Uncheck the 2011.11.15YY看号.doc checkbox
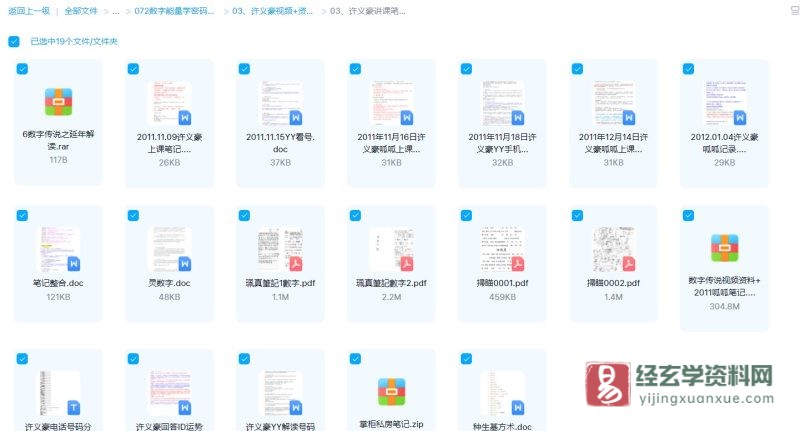The image size is (800, 431). (244, 69)
